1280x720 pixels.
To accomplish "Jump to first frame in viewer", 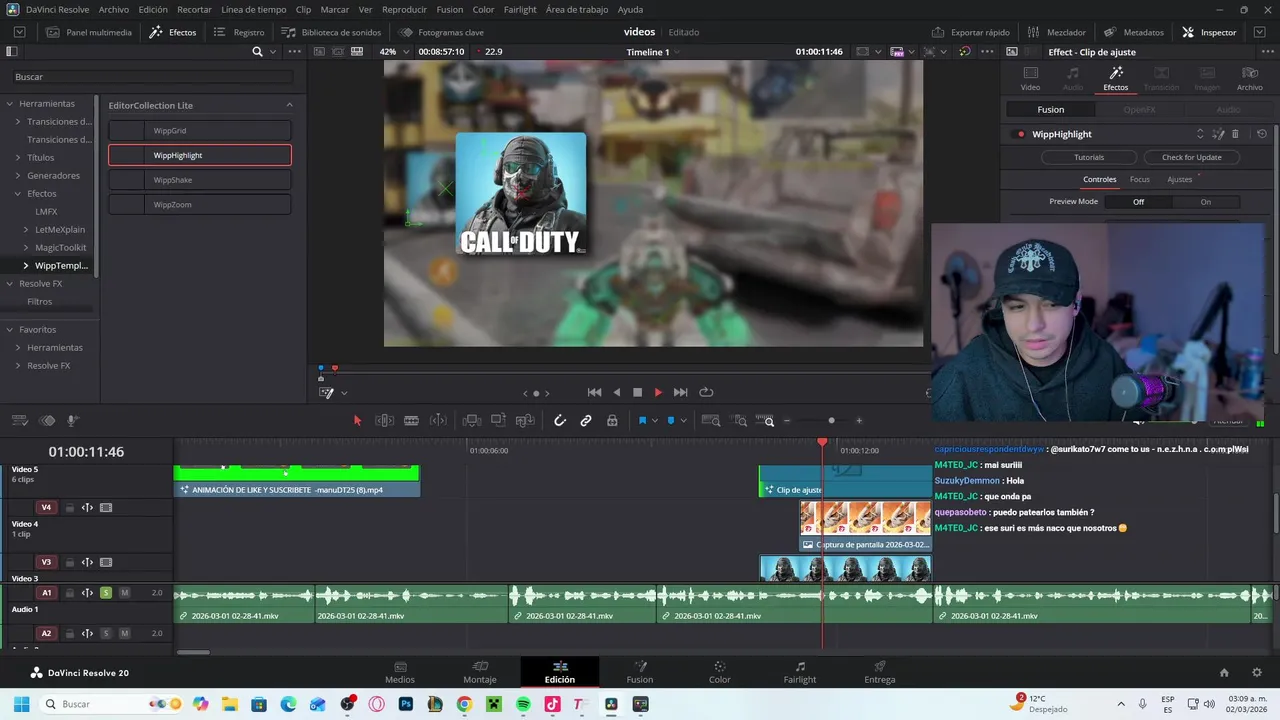I will coord(594,393).
